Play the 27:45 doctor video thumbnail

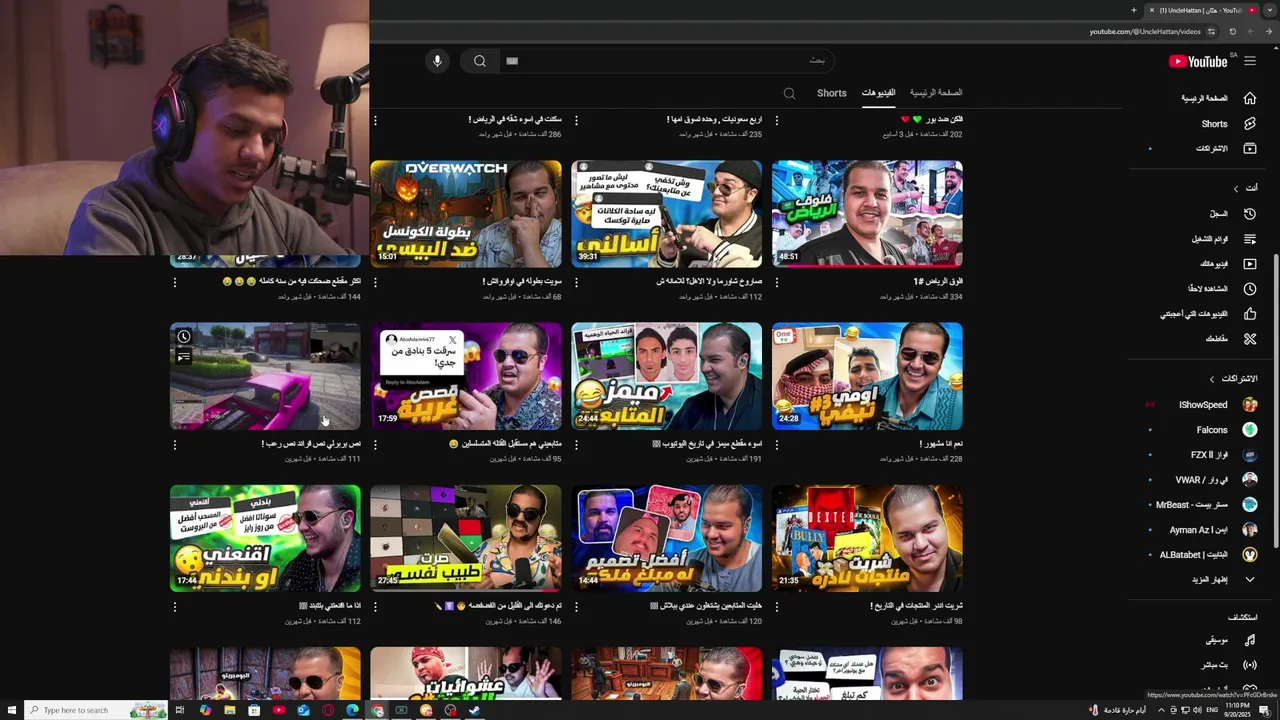(x=466, y=538)
